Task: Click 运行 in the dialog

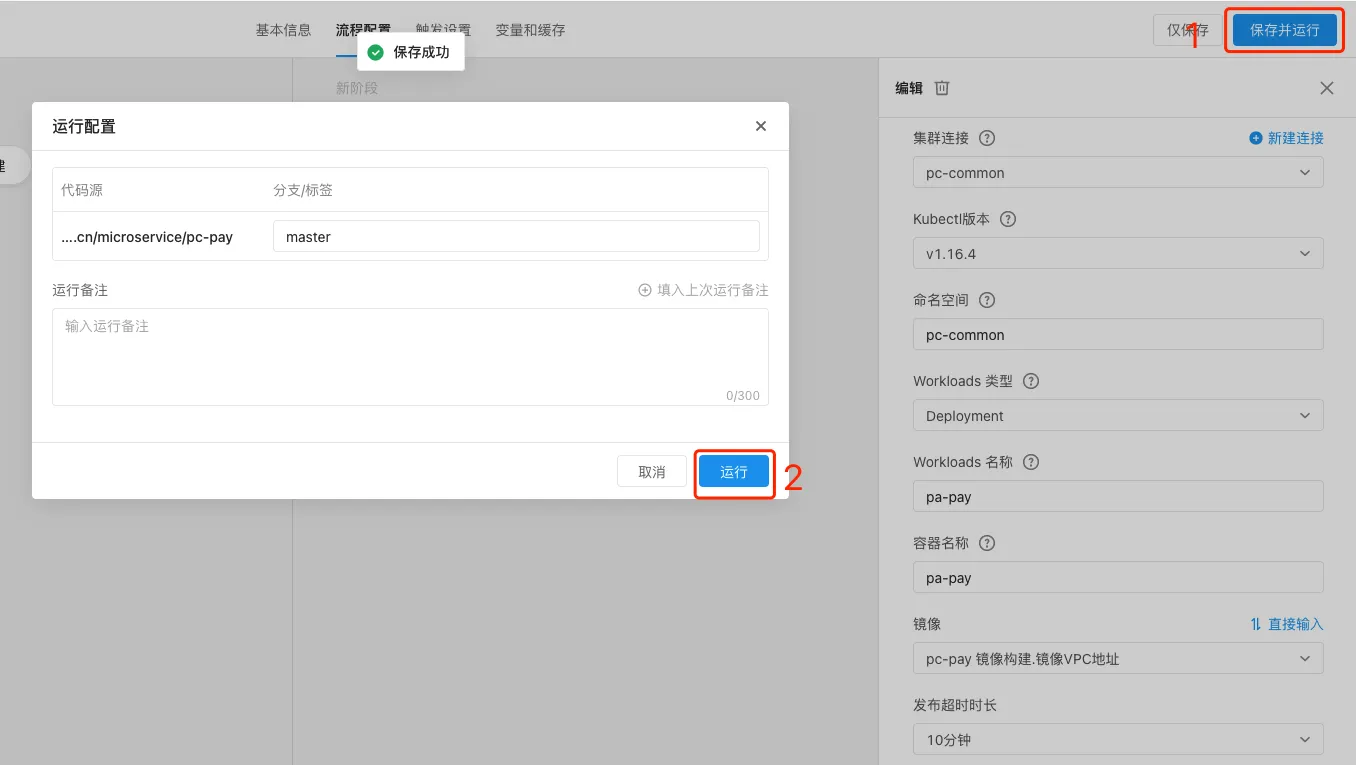Action: (734, 472)
